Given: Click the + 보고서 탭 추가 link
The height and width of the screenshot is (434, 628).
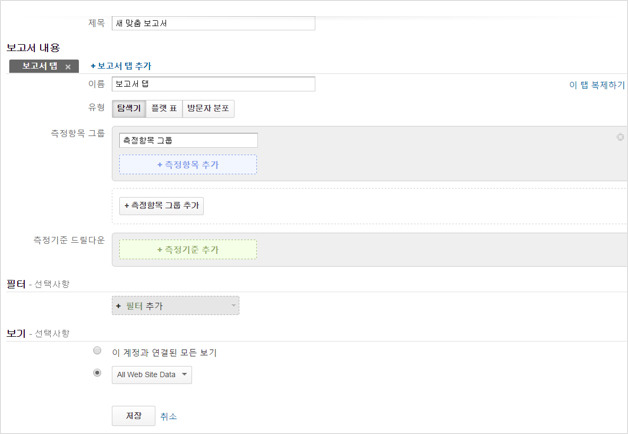Looking at the screenshot, I should pos(120,66).
